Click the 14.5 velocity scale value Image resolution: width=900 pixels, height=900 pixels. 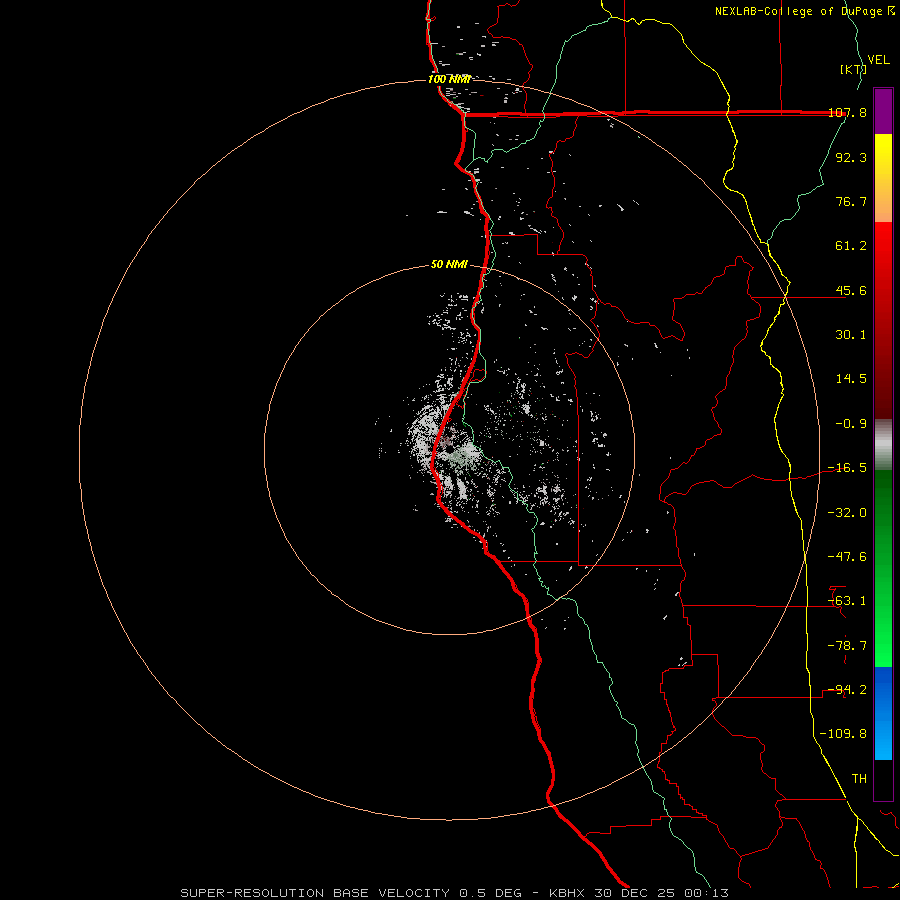coord(851,379)
